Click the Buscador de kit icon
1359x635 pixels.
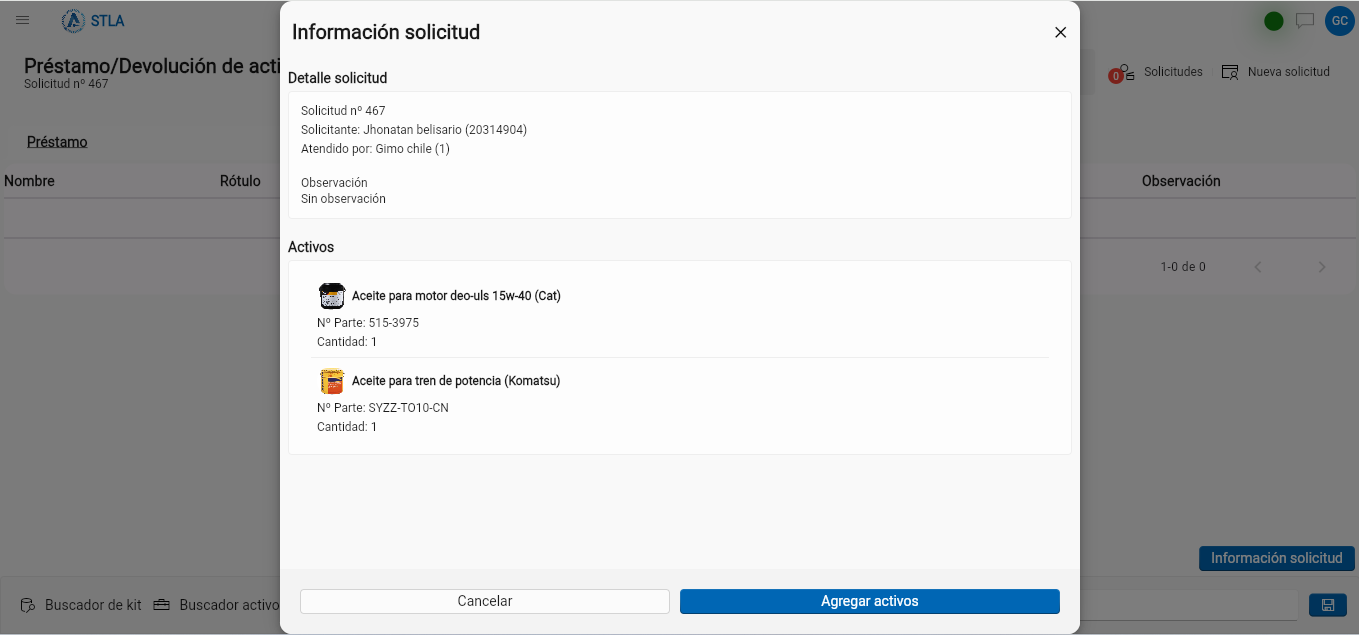click(27, 605)
